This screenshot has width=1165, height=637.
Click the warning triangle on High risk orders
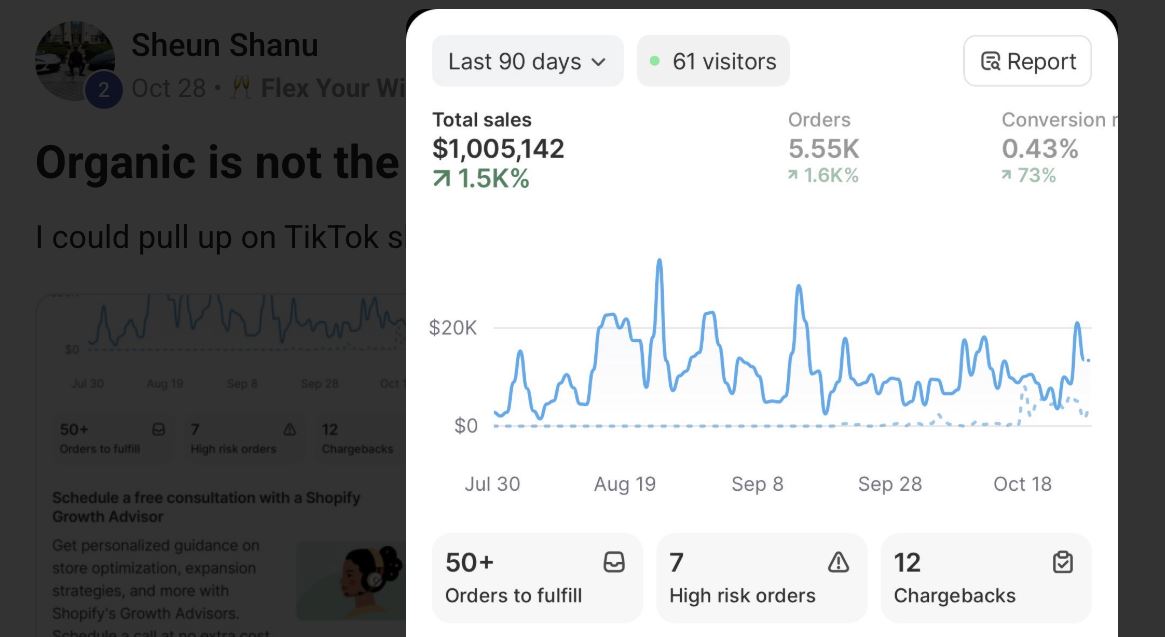click(x=838, y=563)
